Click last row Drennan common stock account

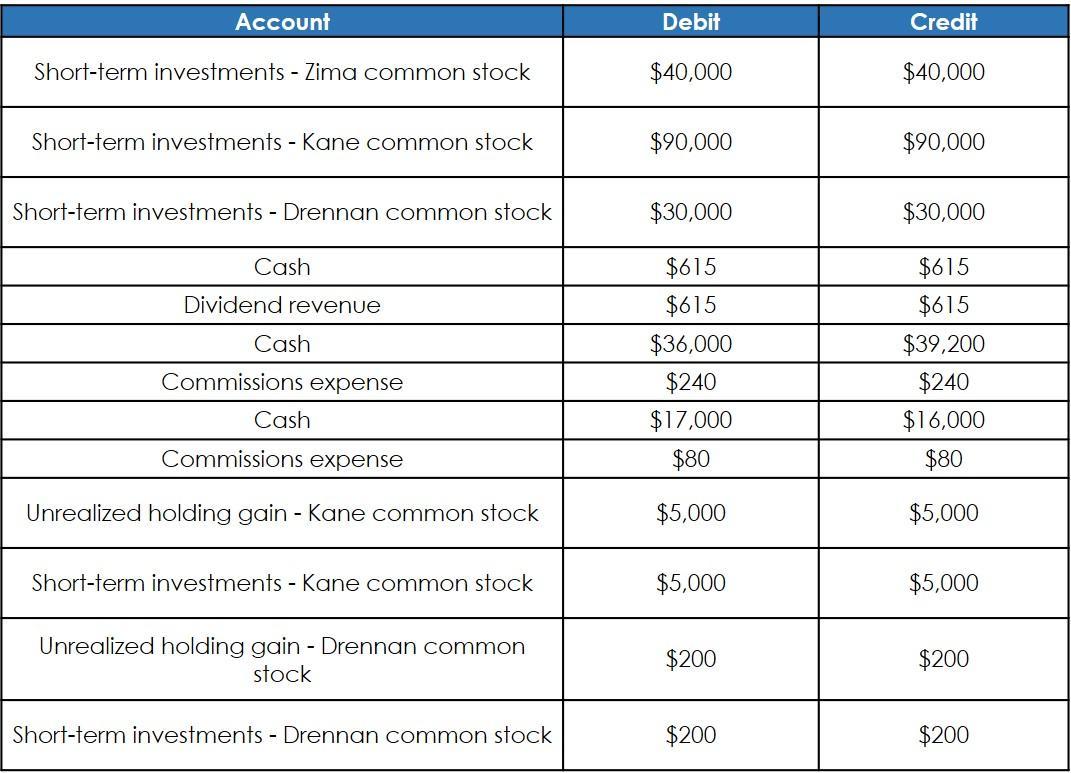pyautogui.click(x=282, y=735)
